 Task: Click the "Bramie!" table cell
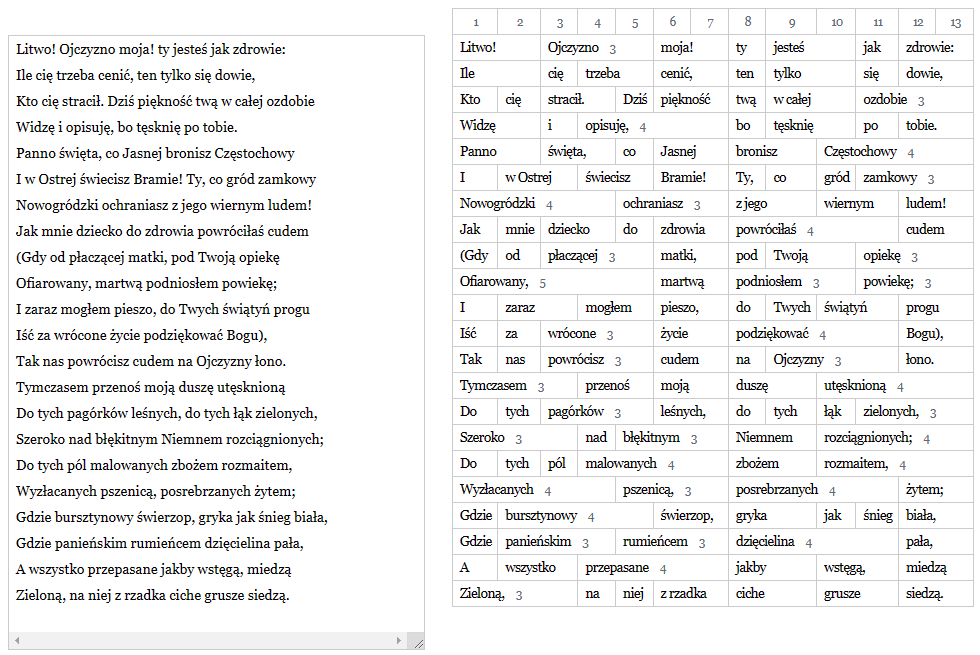(x=691, y=178)
